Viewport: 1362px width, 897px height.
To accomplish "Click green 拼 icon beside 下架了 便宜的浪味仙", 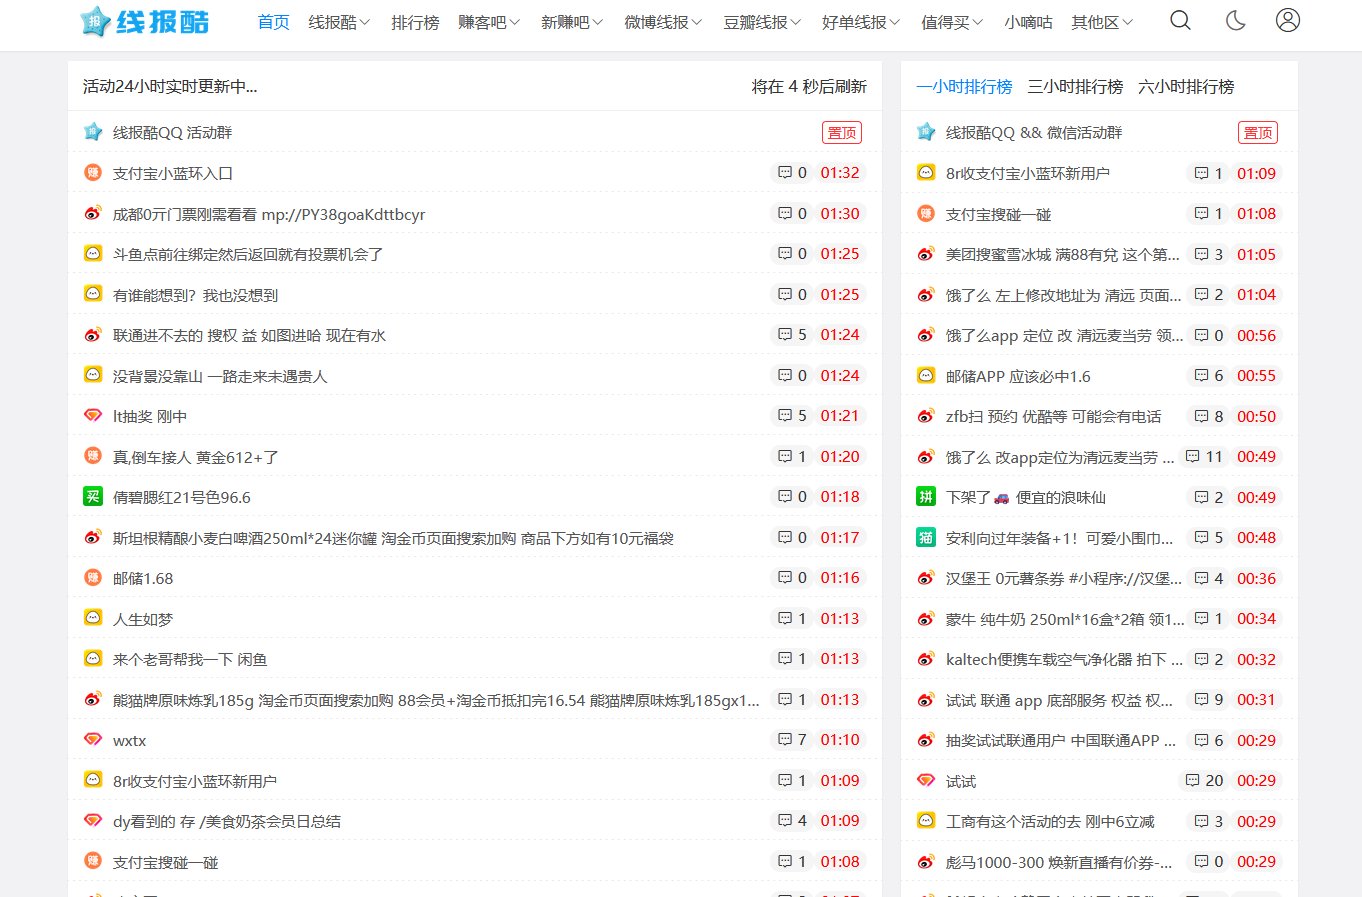I will [x=926, y=497].
